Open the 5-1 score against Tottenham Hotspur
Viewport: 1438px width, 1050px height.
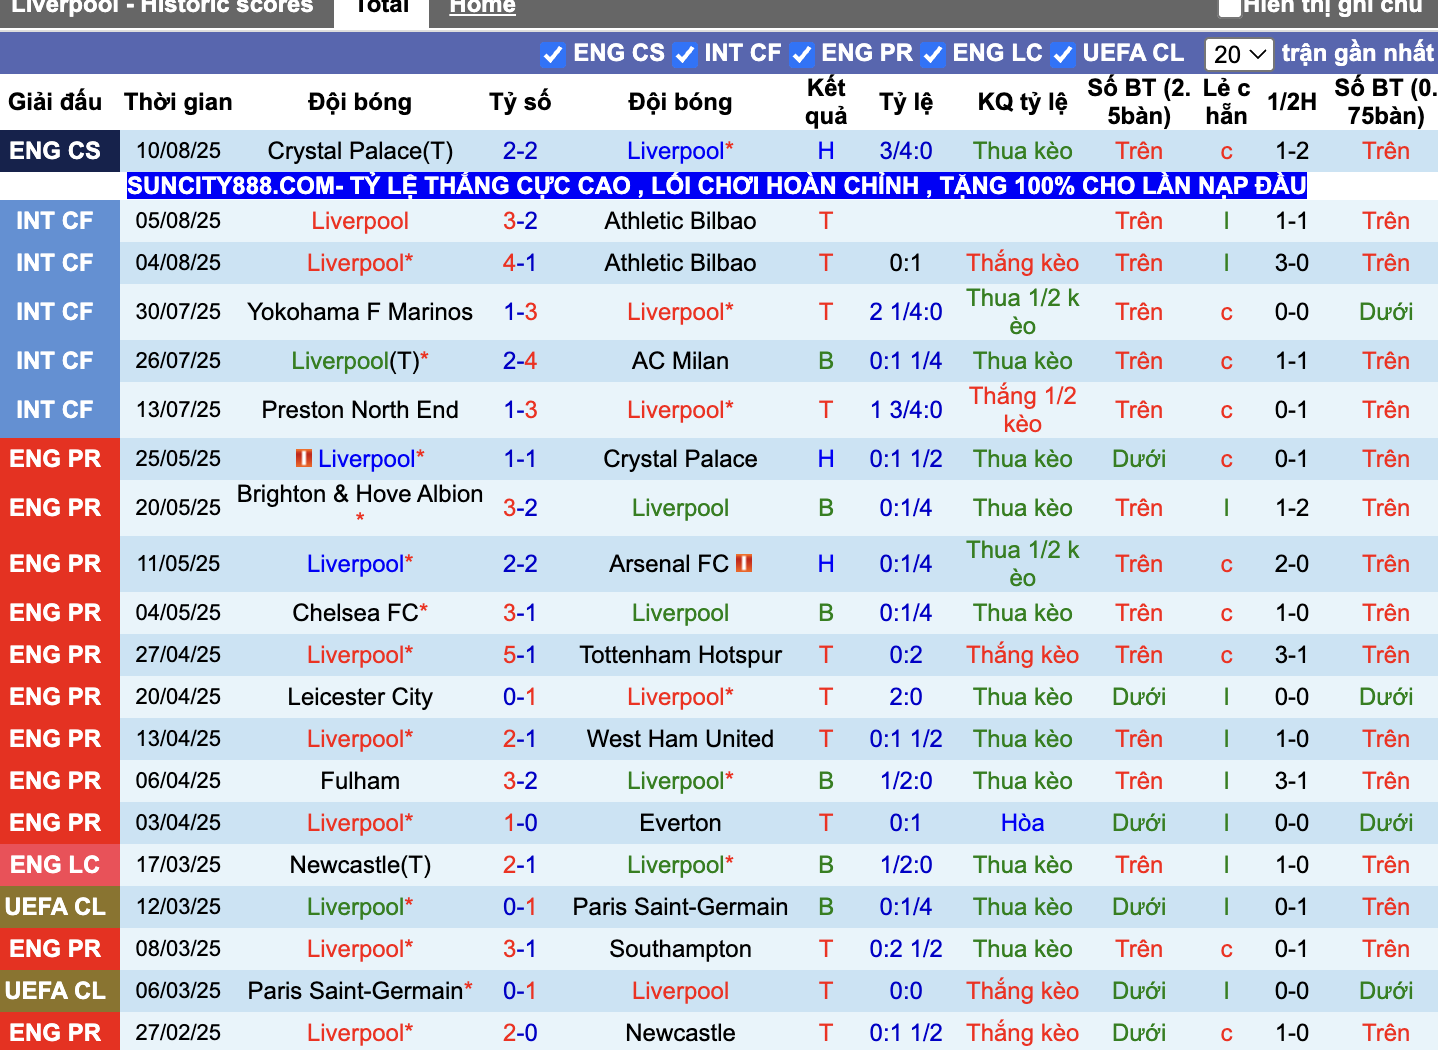[x=520, y=655]
